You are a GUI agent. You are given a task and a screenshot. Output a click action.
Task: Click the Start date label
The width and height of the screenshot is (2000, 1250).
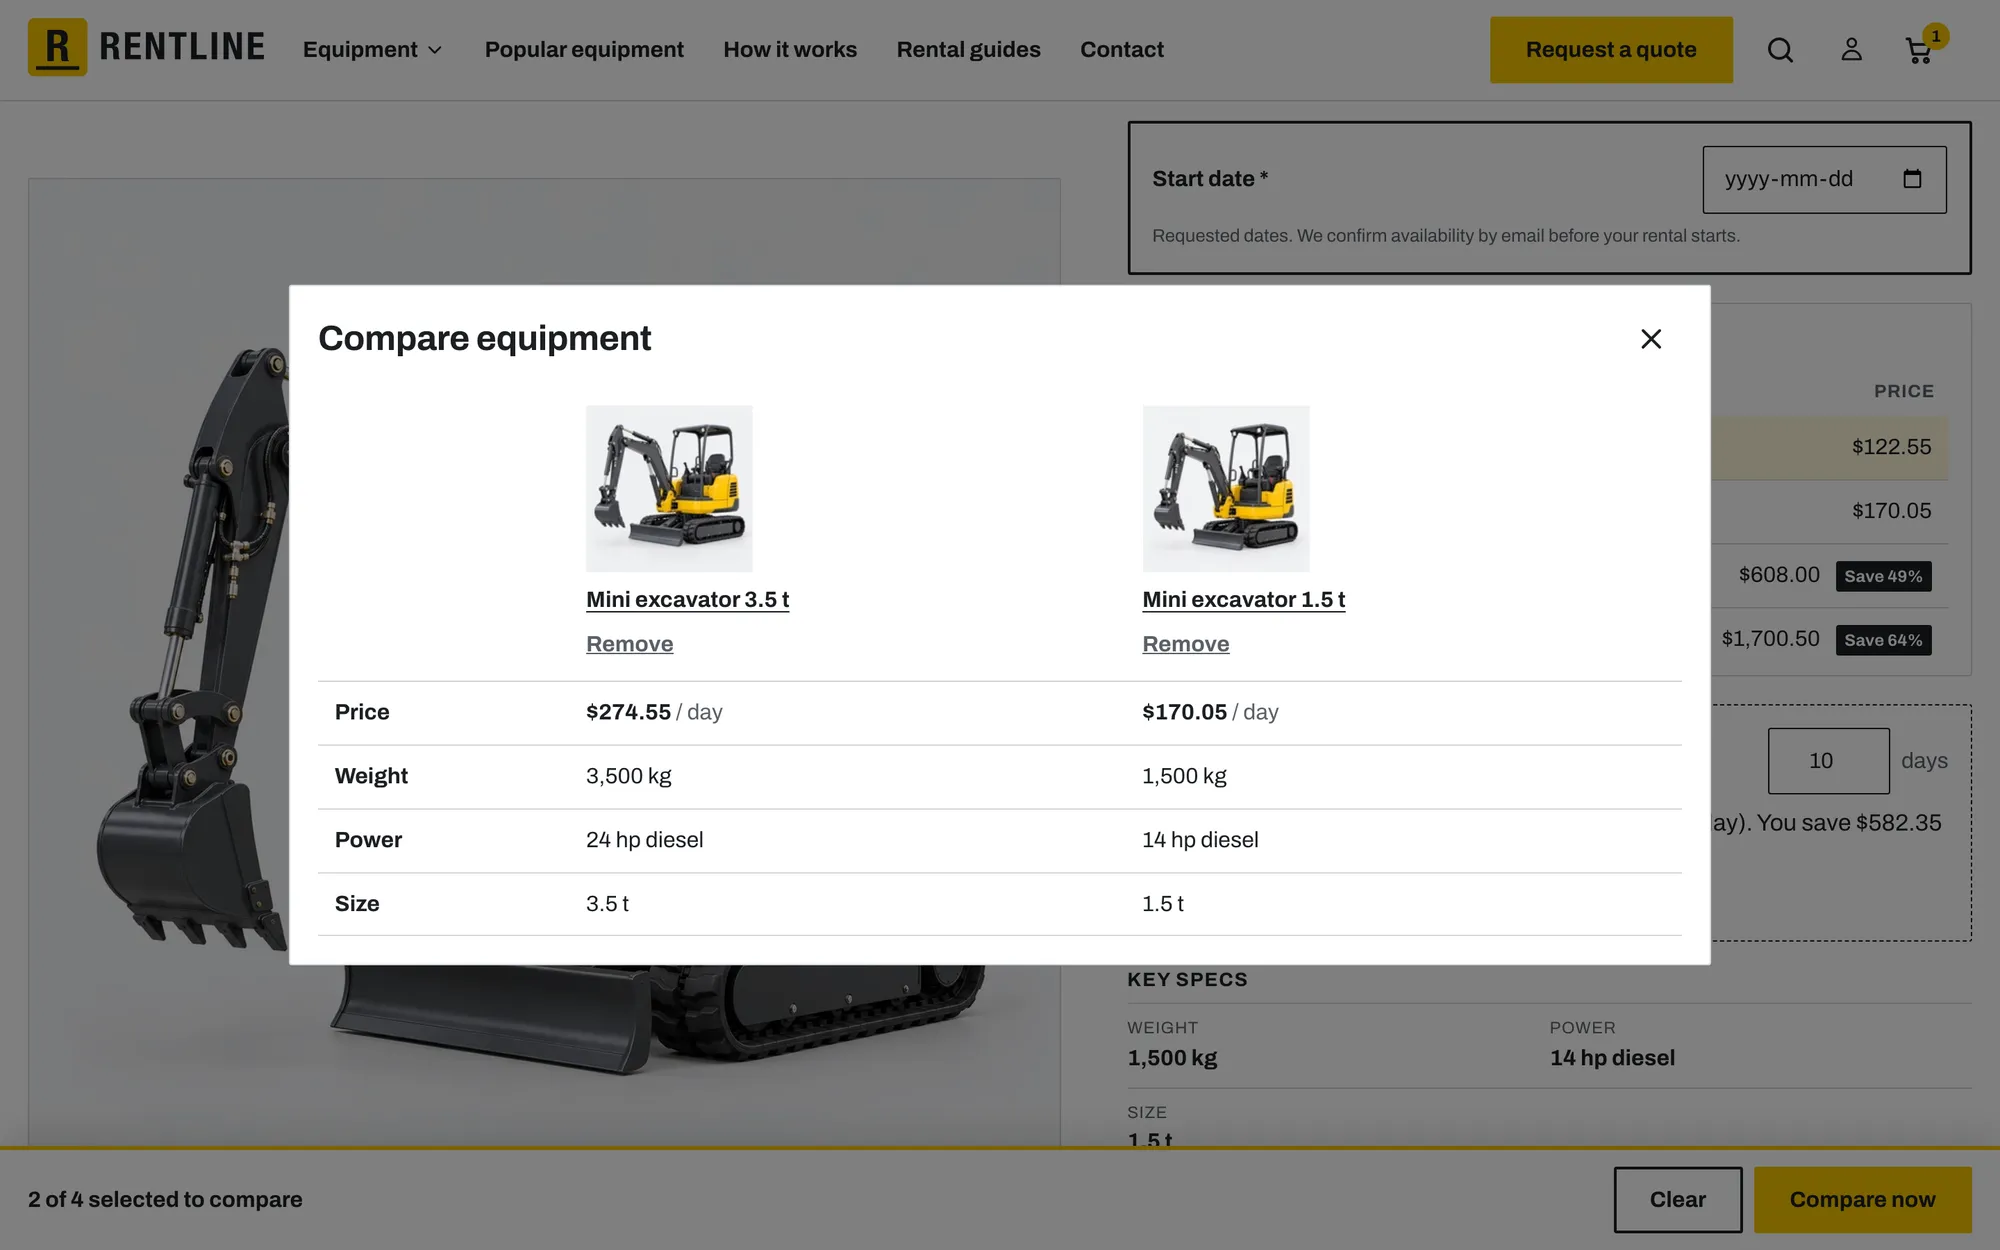[1210, 179]
